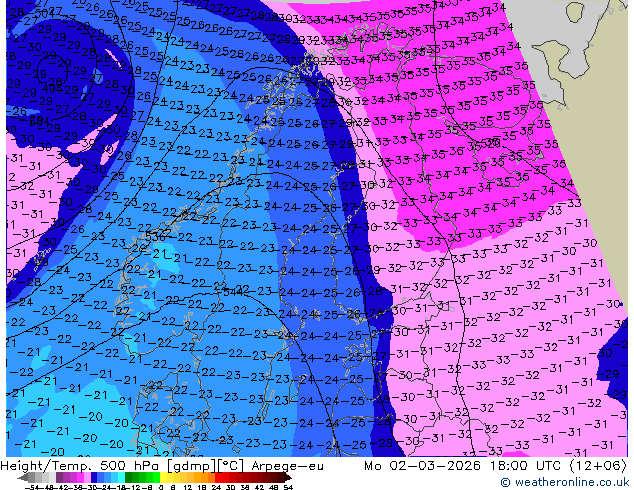Click the yellow swatch at the 0 mark
The image size is (634, 490).
click(163, 478)
